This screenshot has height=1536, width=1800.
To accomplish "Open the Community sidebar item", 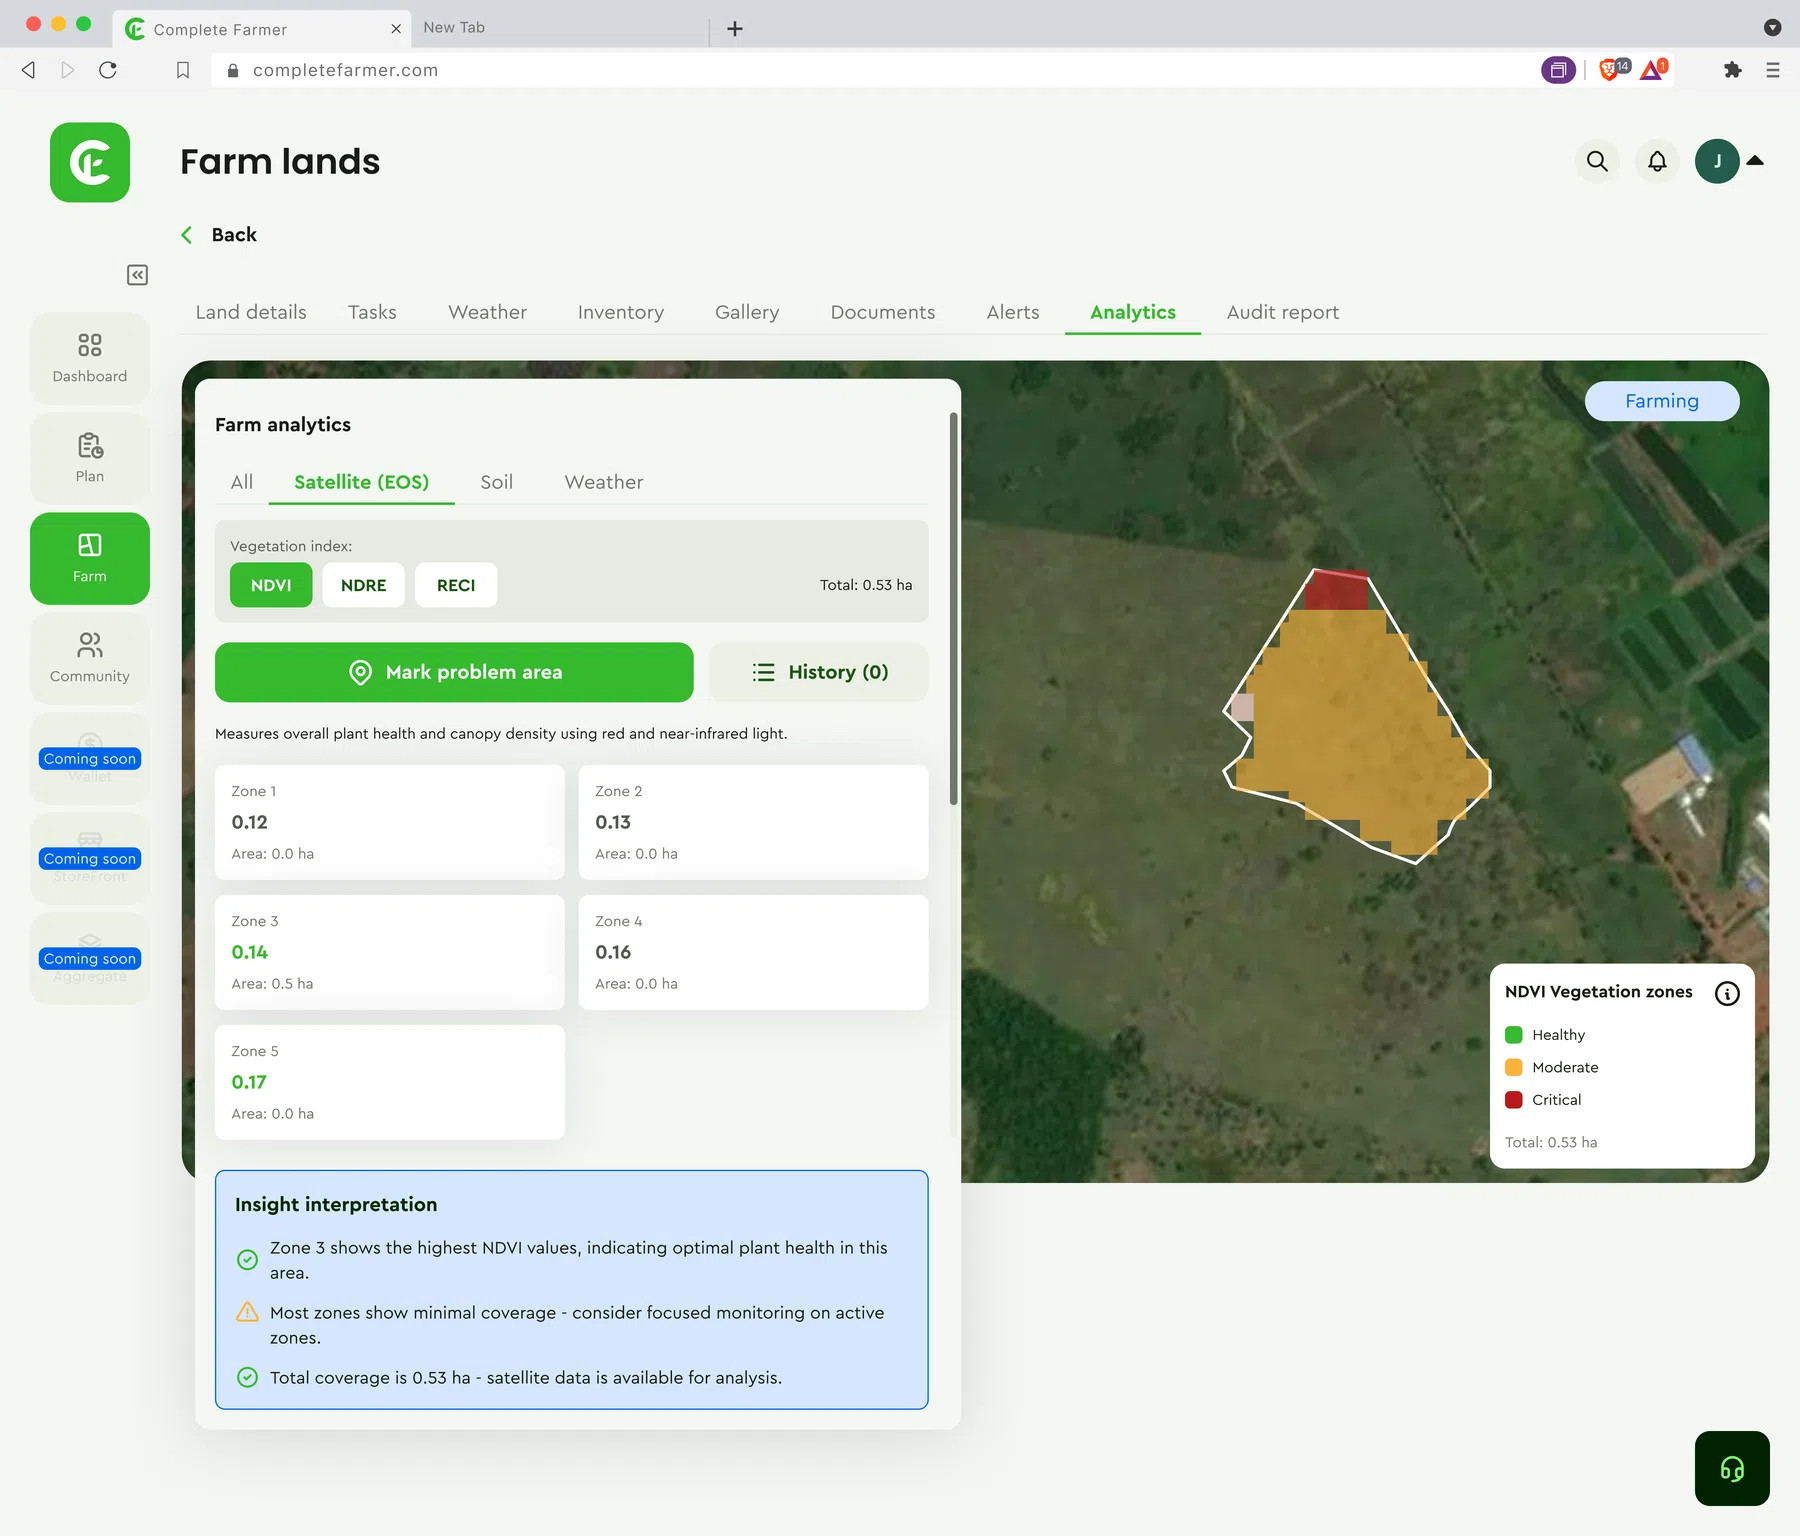I will click(90, 659).
